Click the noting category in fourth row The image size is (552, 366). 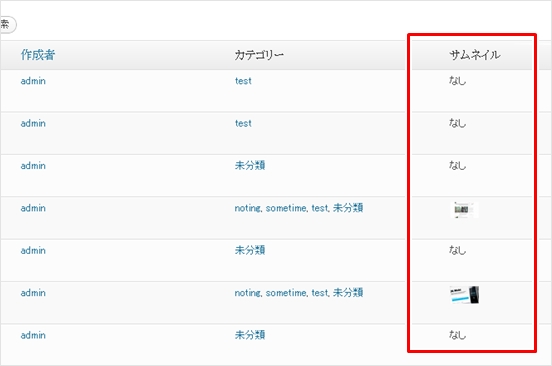248,208
